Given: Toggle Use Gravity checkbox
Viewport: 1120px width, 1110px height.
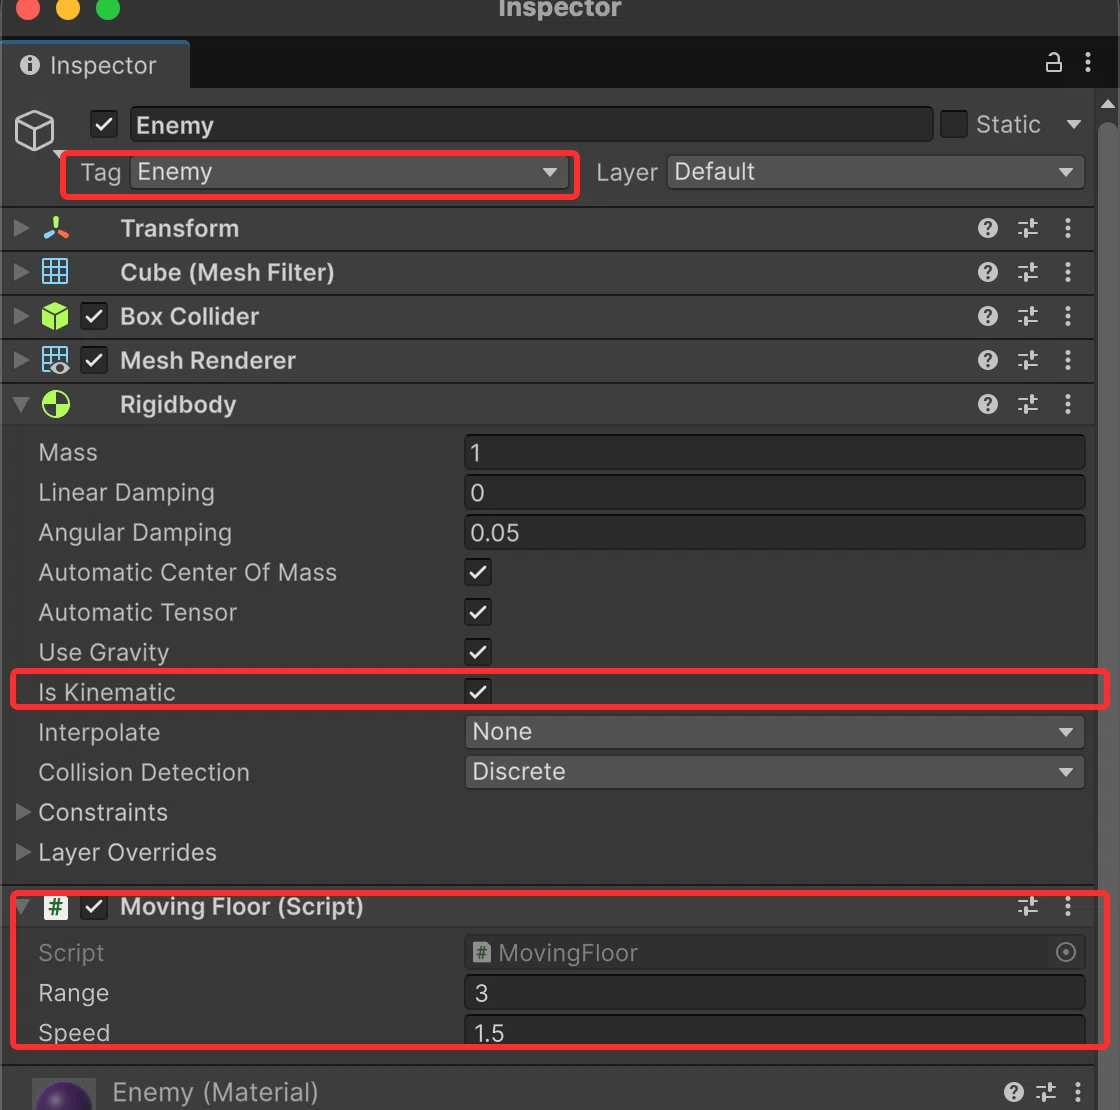Looking at the screenshot, I should [x=478, y=652].
